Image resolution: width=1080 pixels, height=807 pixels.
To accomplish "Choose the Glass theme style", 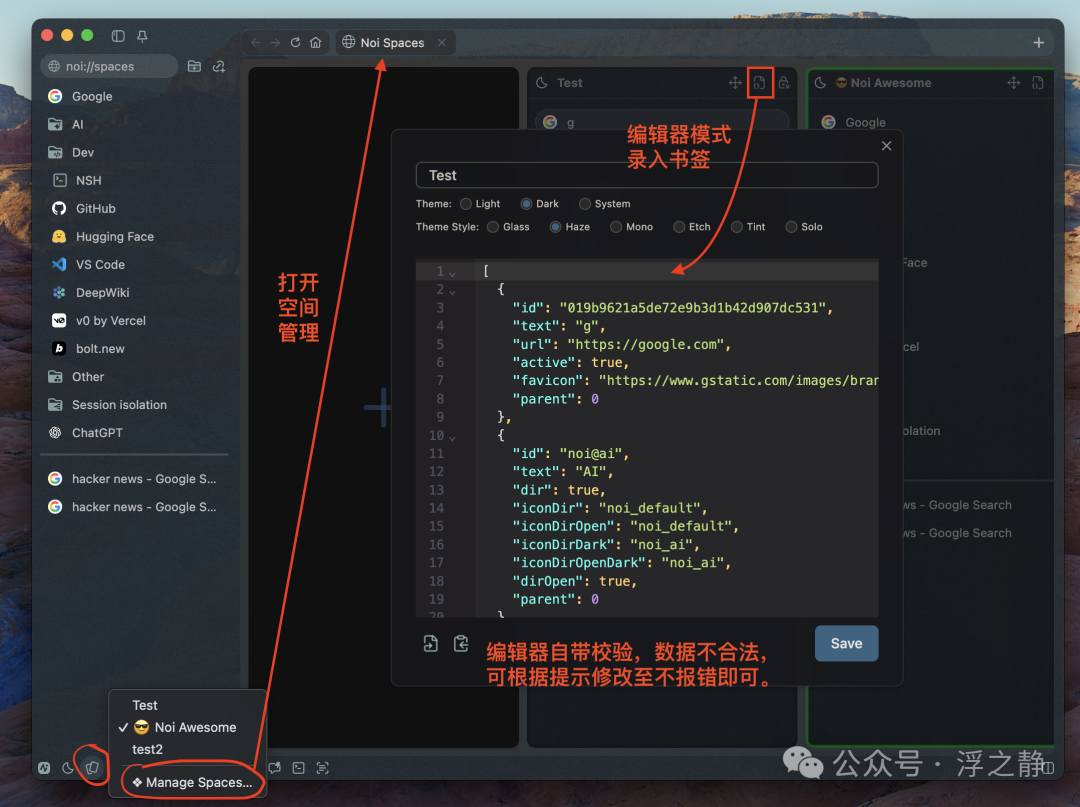I will (x=493, y=227).
